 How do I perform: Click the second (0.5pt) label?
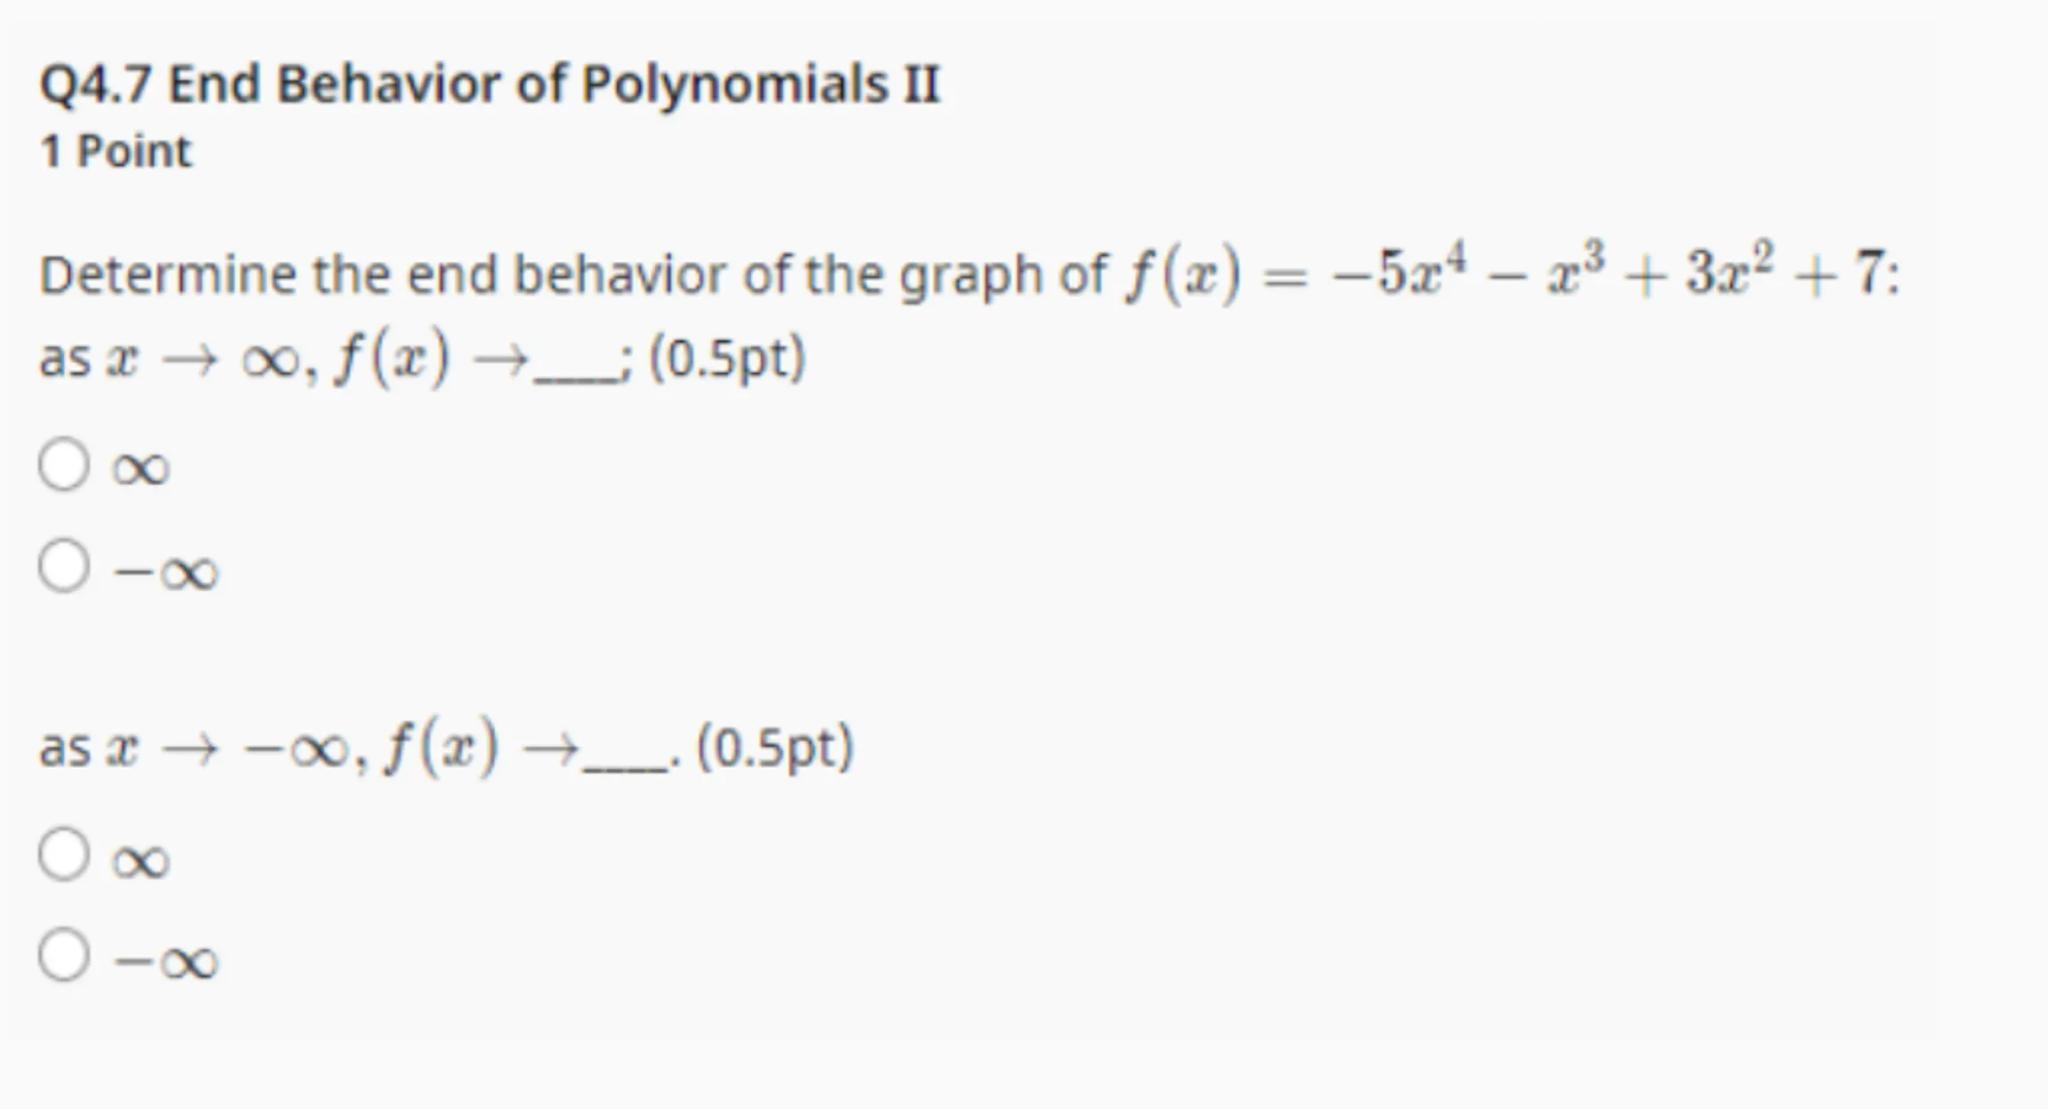(775, 748)
